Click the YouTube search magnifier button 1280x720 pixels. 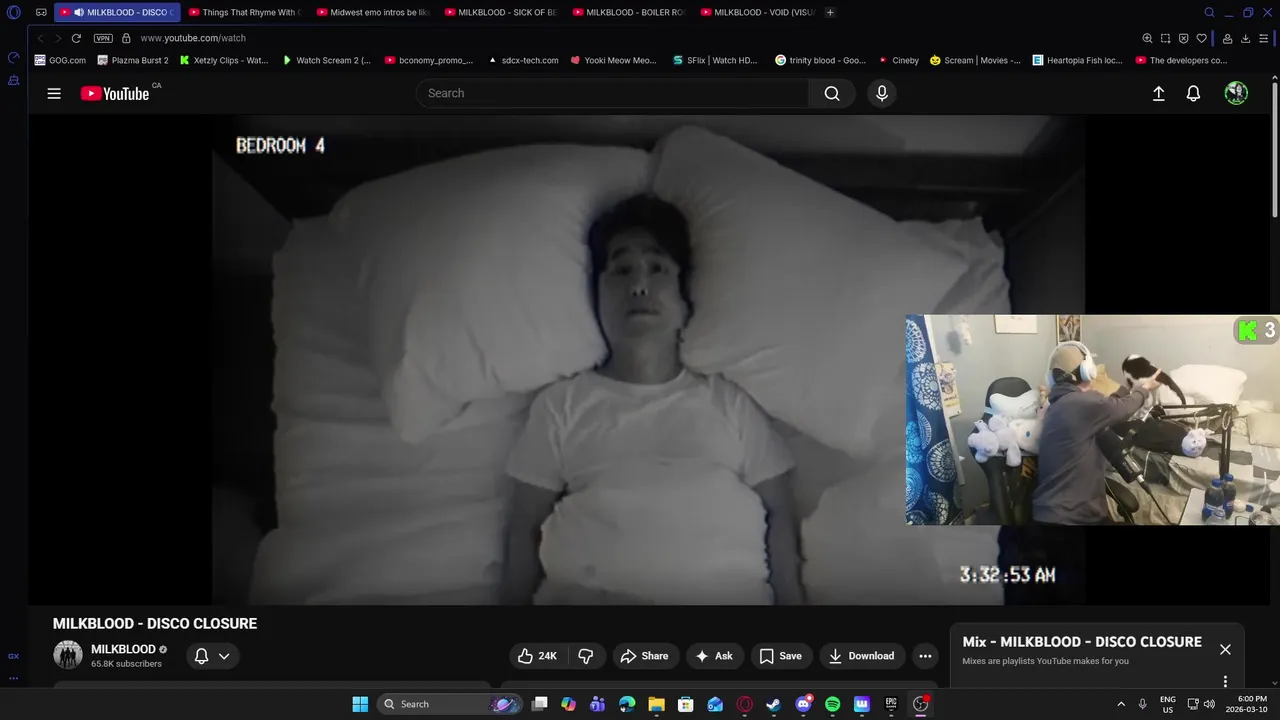pyautogui.click(x=832, y=93)
